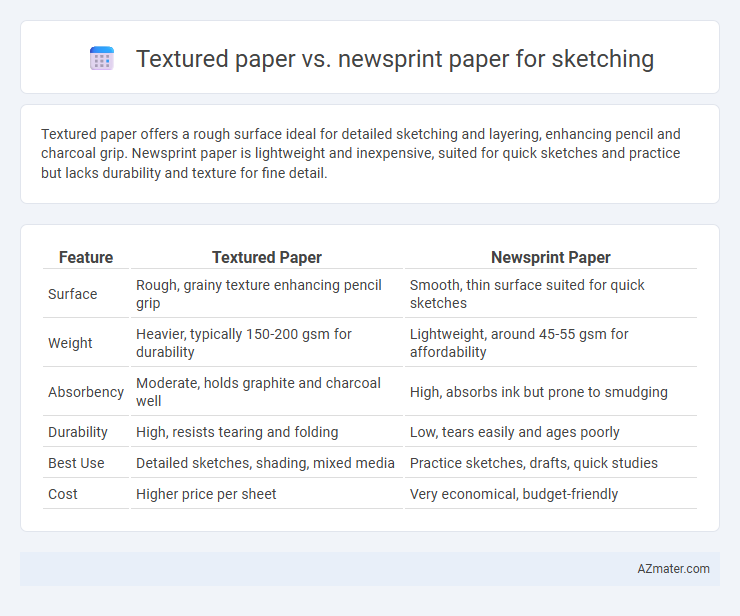
Task: Select cell 'Smooth, thin surface suited for quick sketches'
Action: (551, 294)
